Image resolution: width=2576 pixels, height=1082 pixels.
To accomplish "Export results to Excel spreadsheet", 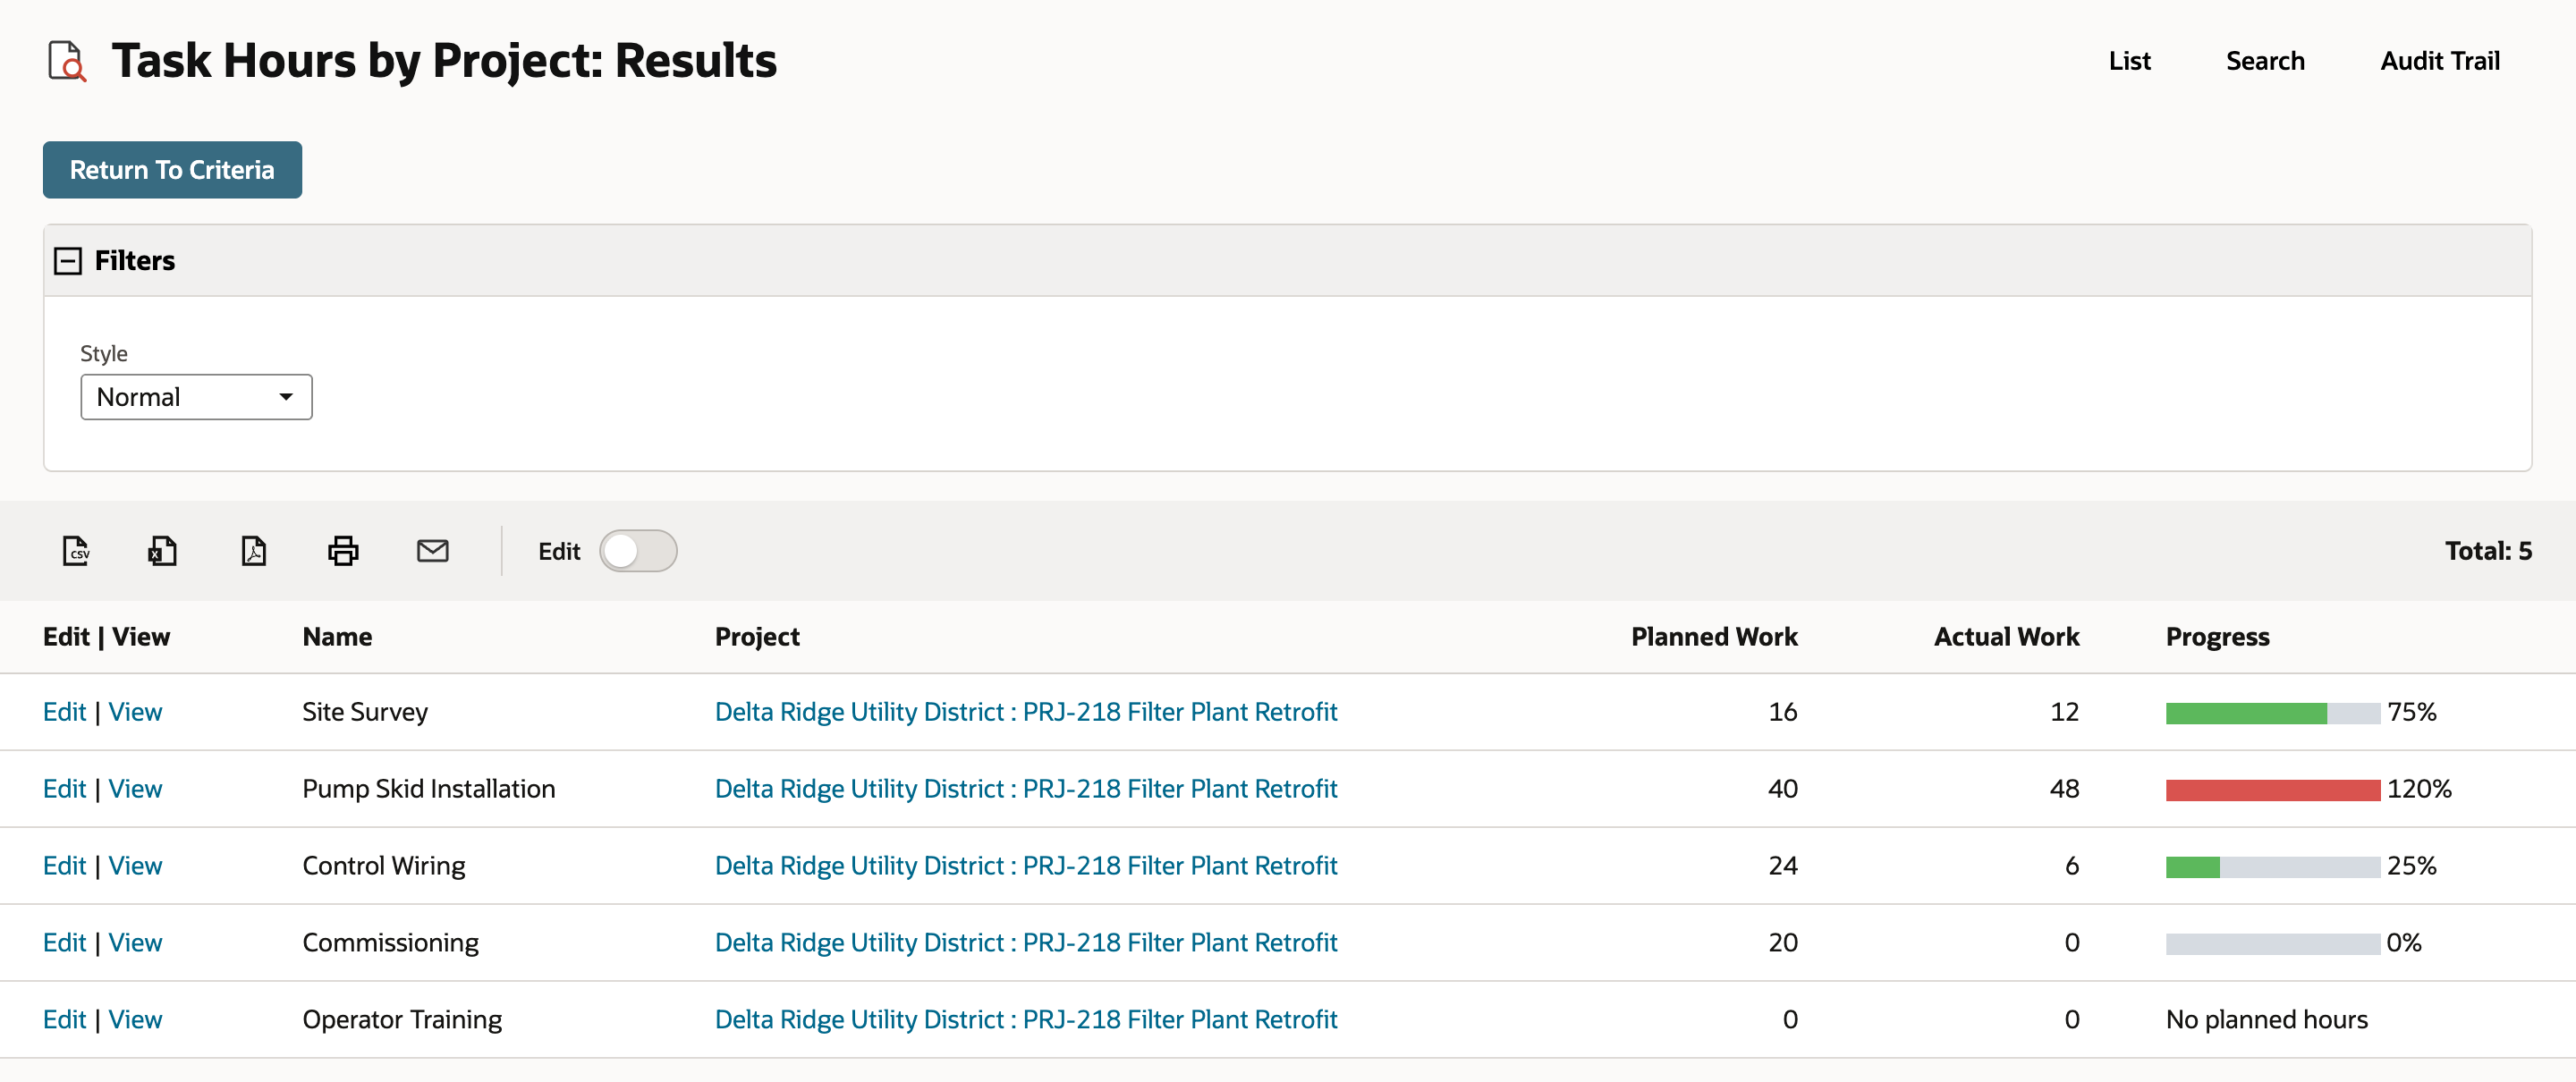I will click(163, 551).
